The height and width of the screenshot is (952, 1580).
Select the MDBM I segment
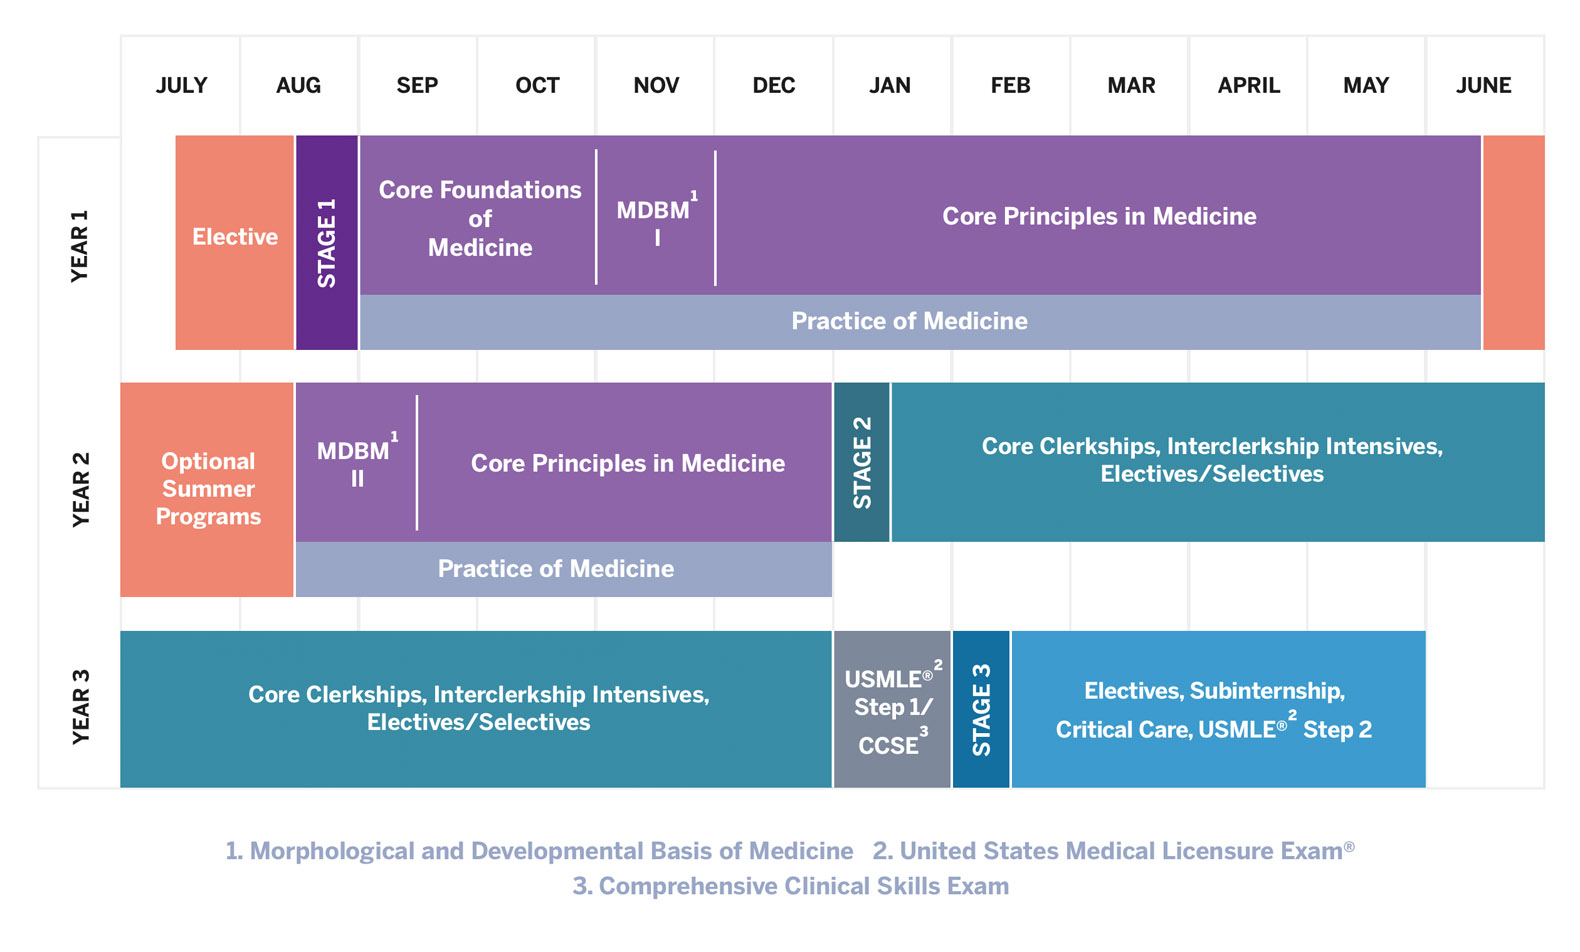pos(656,223)
